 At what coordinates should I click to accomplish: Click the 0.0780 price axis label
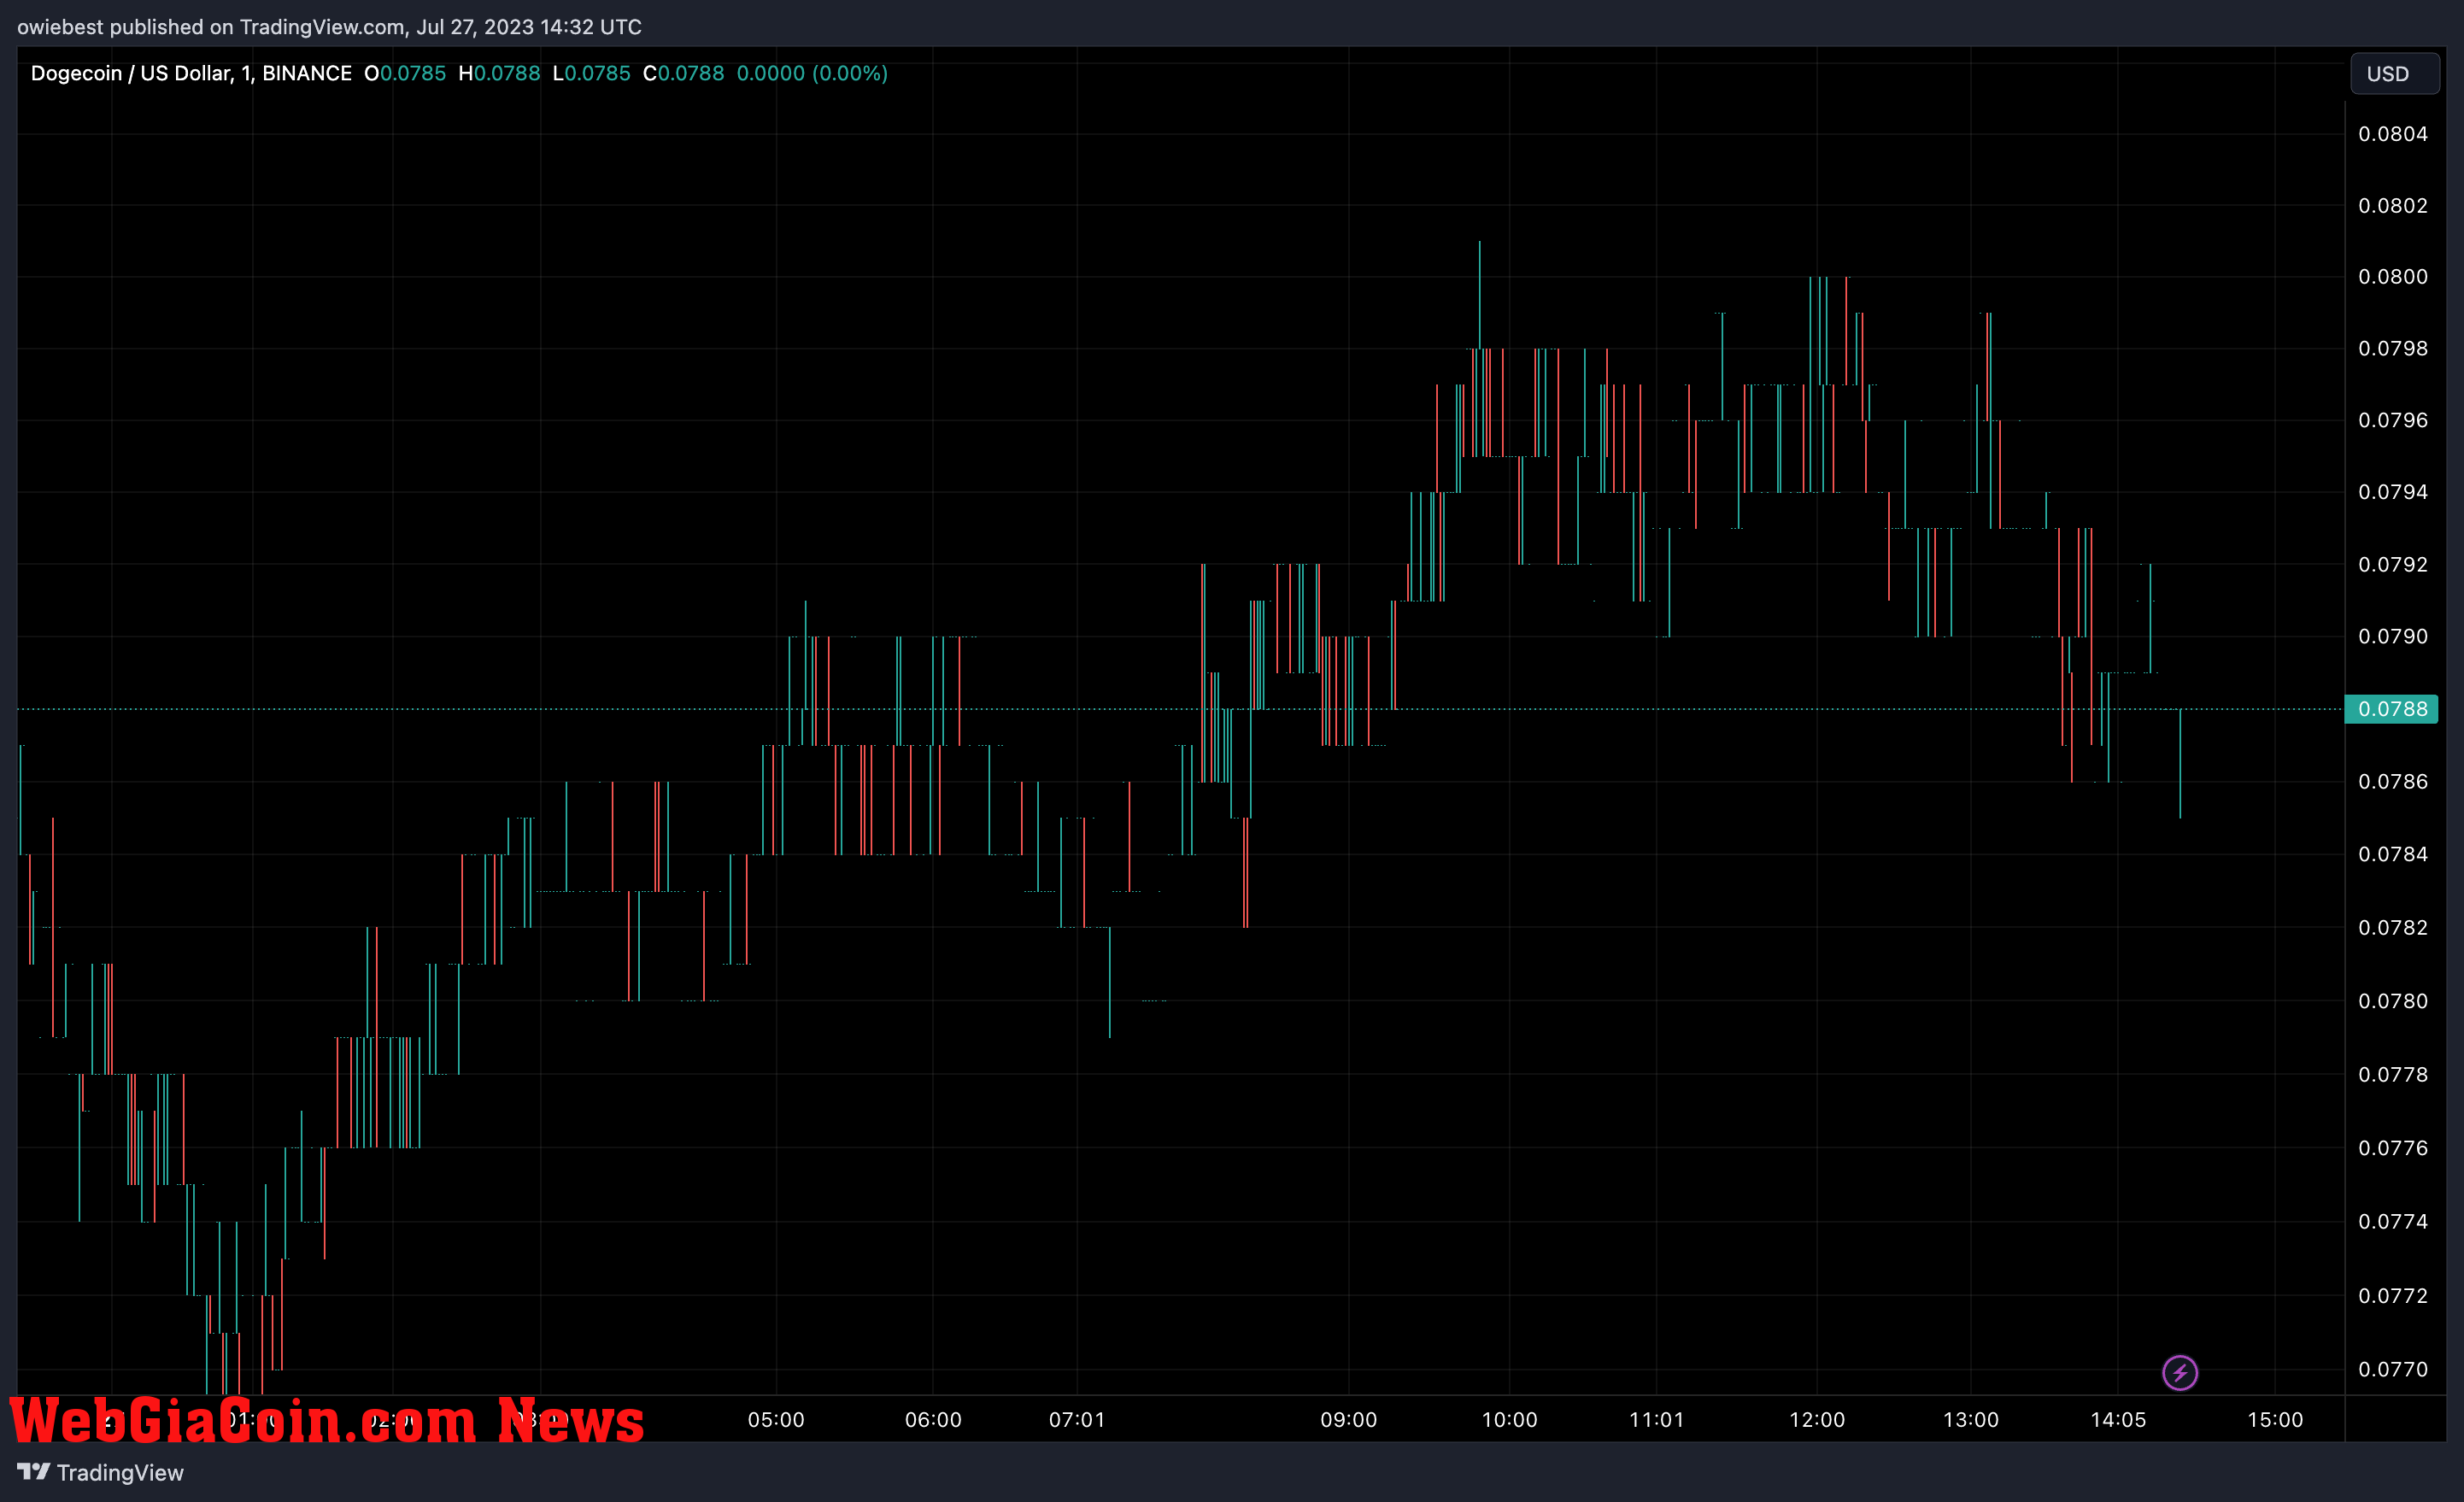[2392, 1001]
